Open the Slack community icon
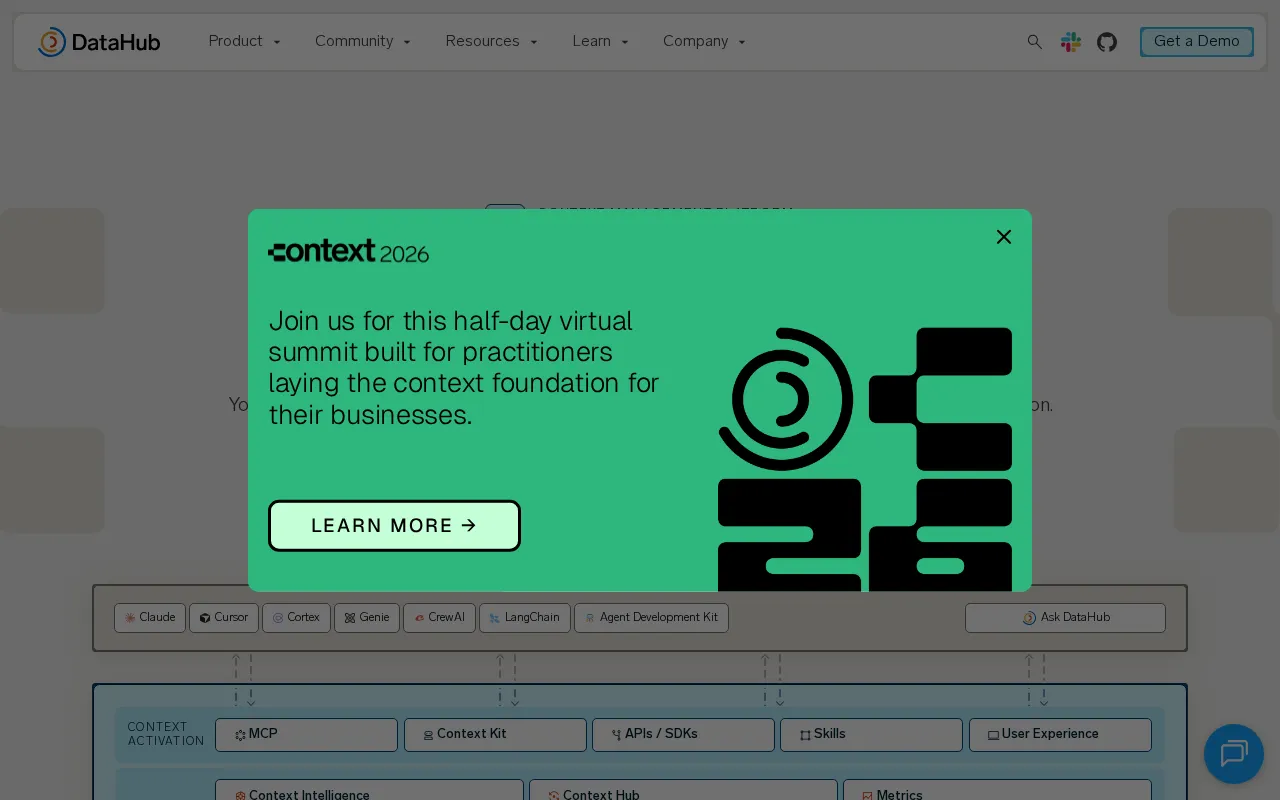The image size is (1280, 800). [1071, 42]
